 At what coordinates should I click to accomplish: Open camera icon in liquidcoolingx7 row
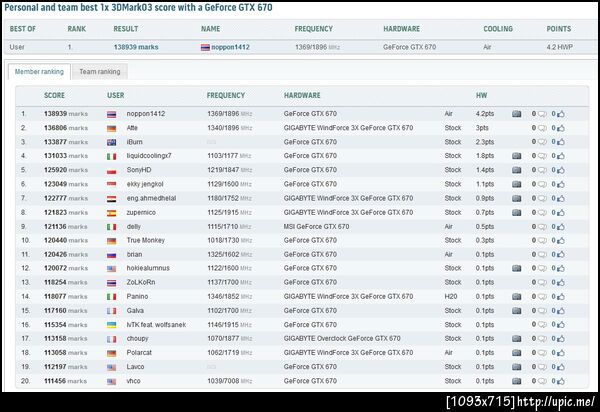click(516, 156)
